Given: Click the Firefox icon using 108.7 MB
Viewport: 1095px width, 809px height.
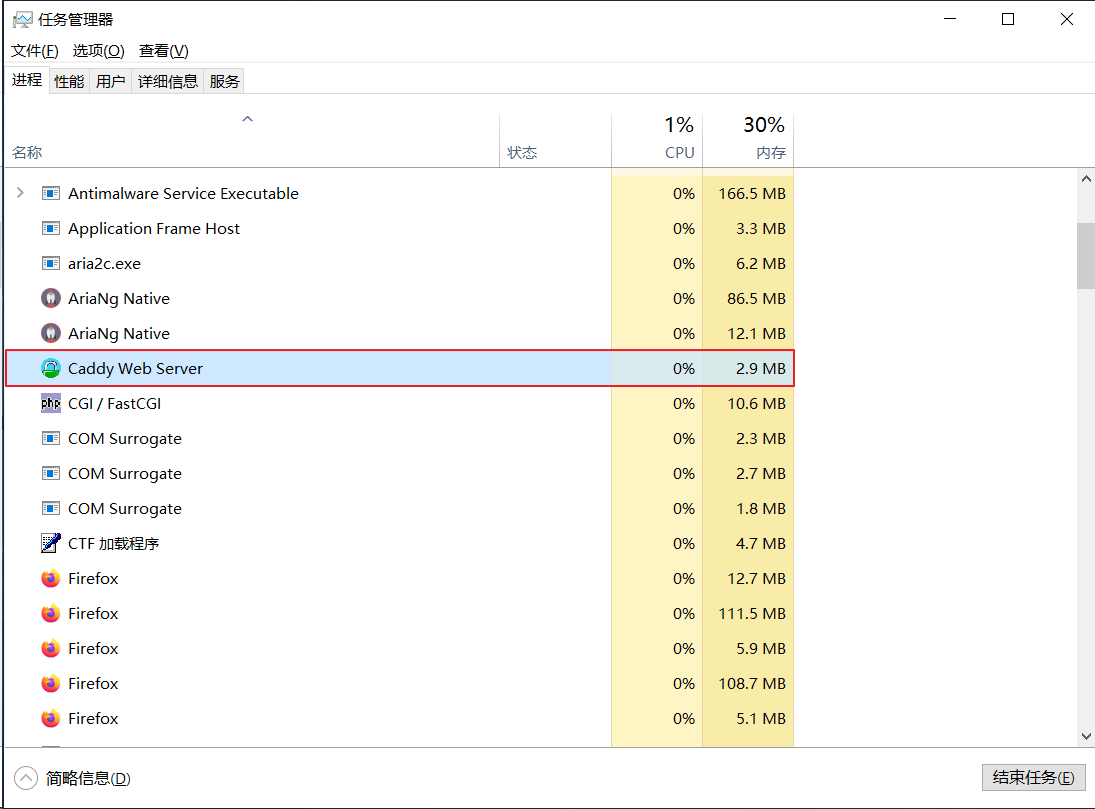Looking at the screenshot, I should (51, 683).
